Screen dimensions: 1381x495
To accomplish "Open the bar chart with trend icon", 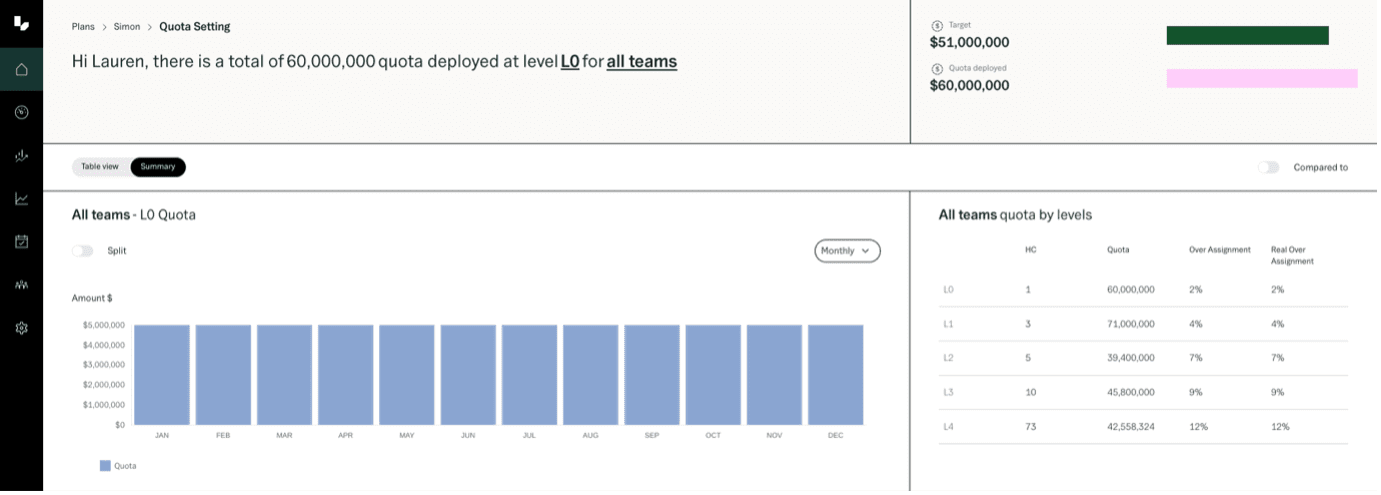I will (21, 155).
